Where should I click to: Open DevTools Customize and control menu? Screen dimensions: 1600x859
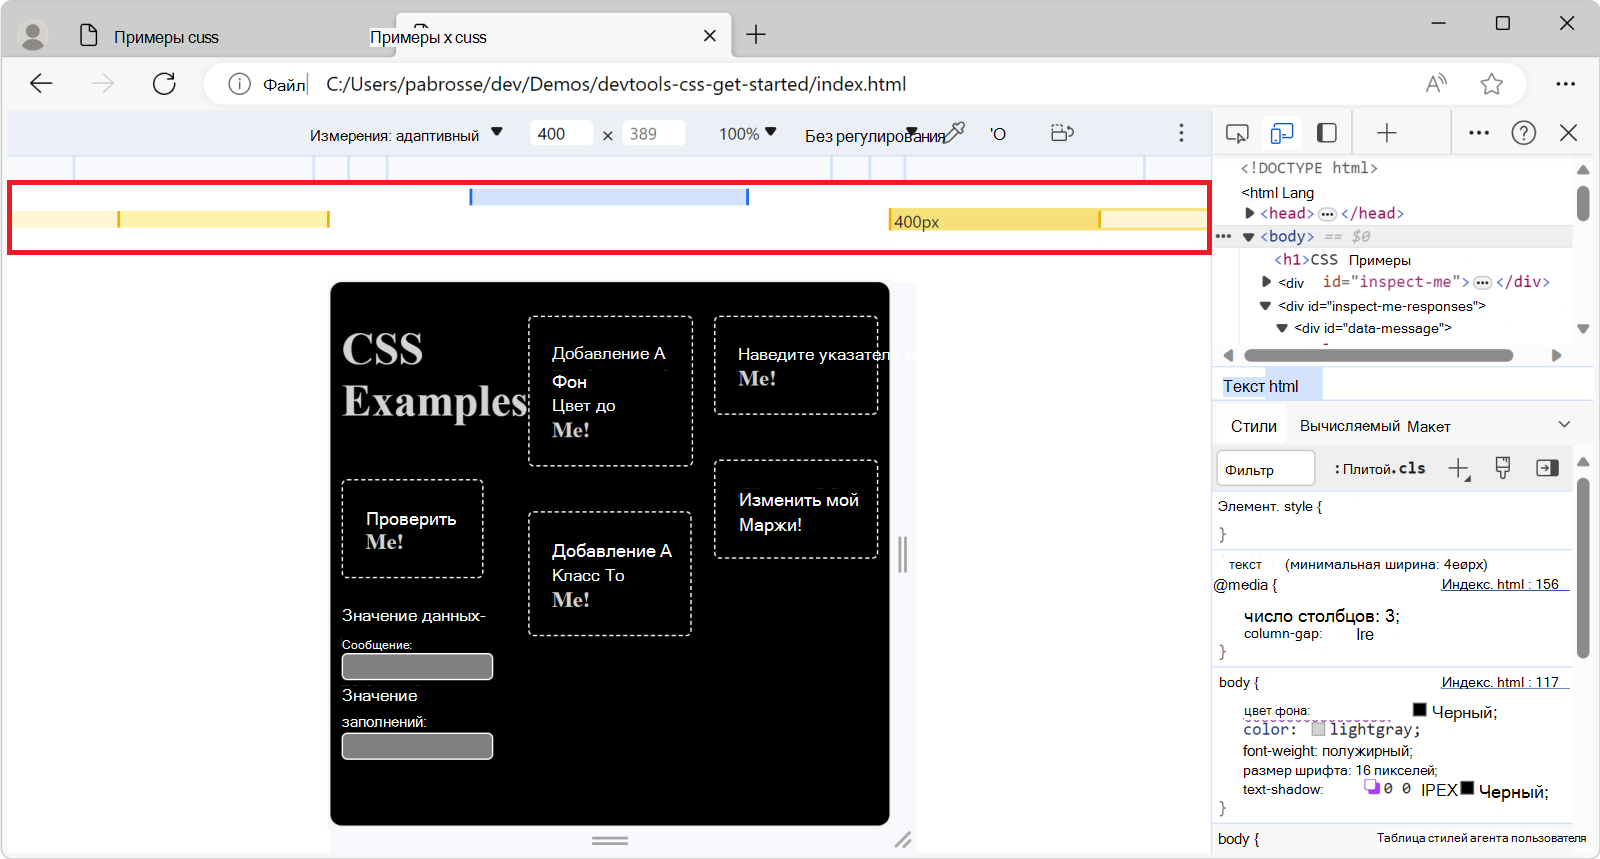point(1479,133)
